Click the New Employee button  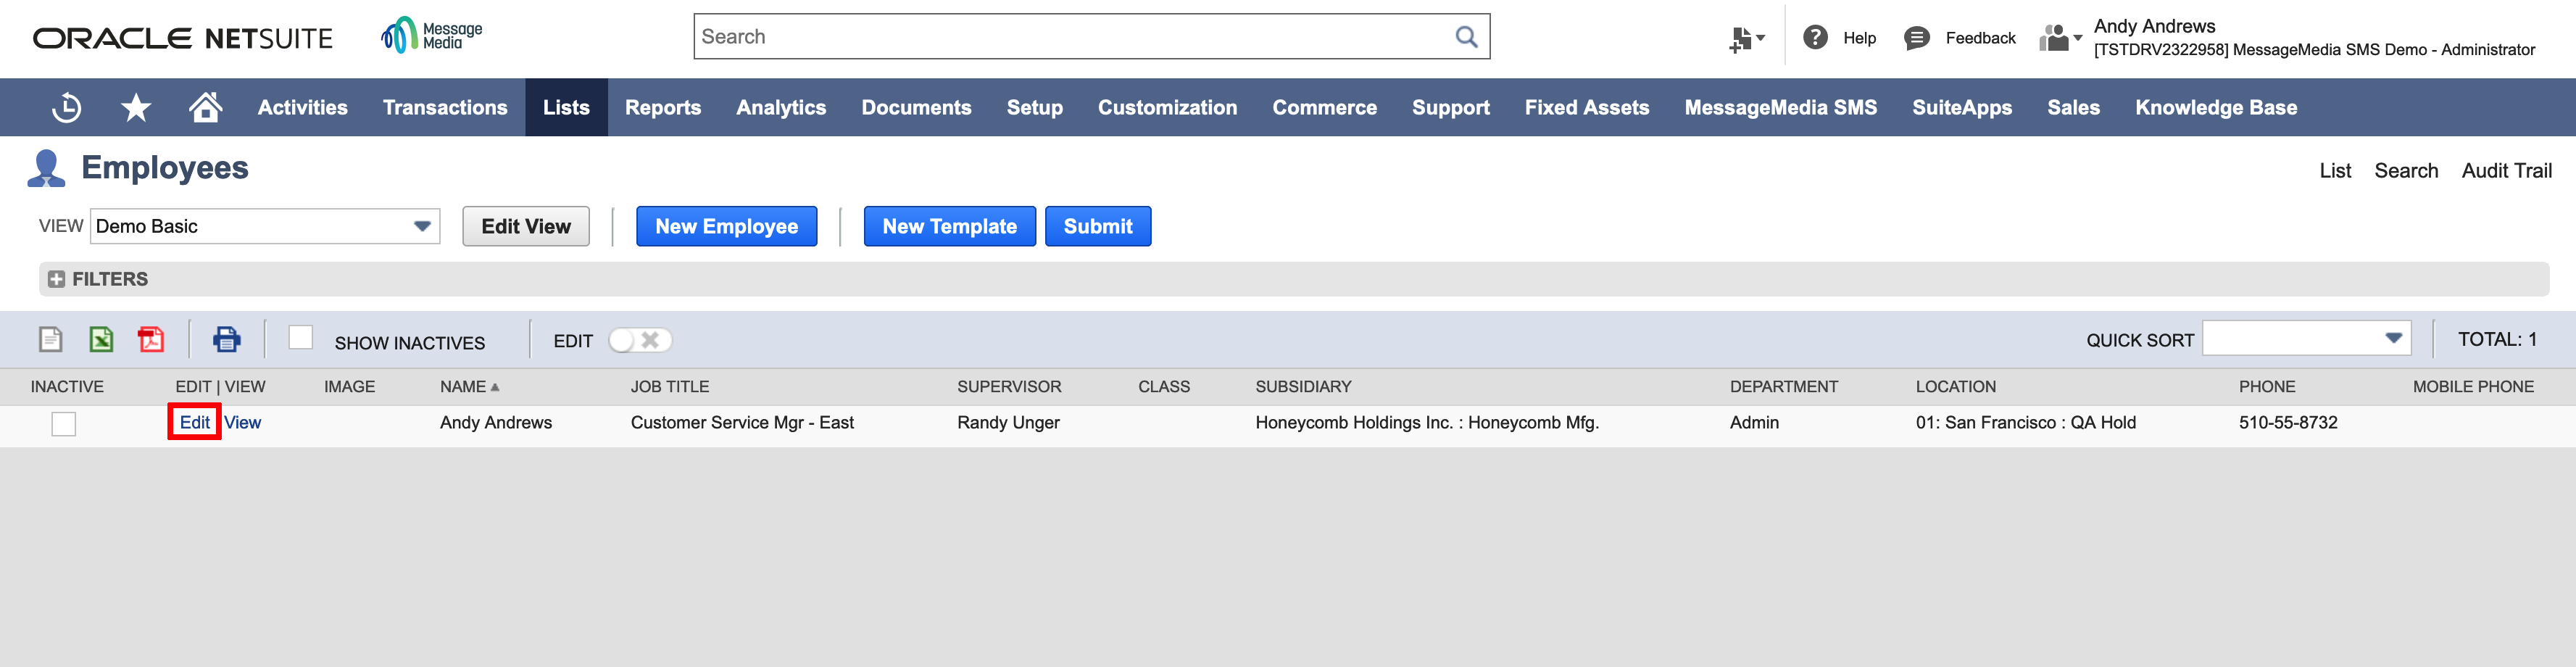point(726,226)
